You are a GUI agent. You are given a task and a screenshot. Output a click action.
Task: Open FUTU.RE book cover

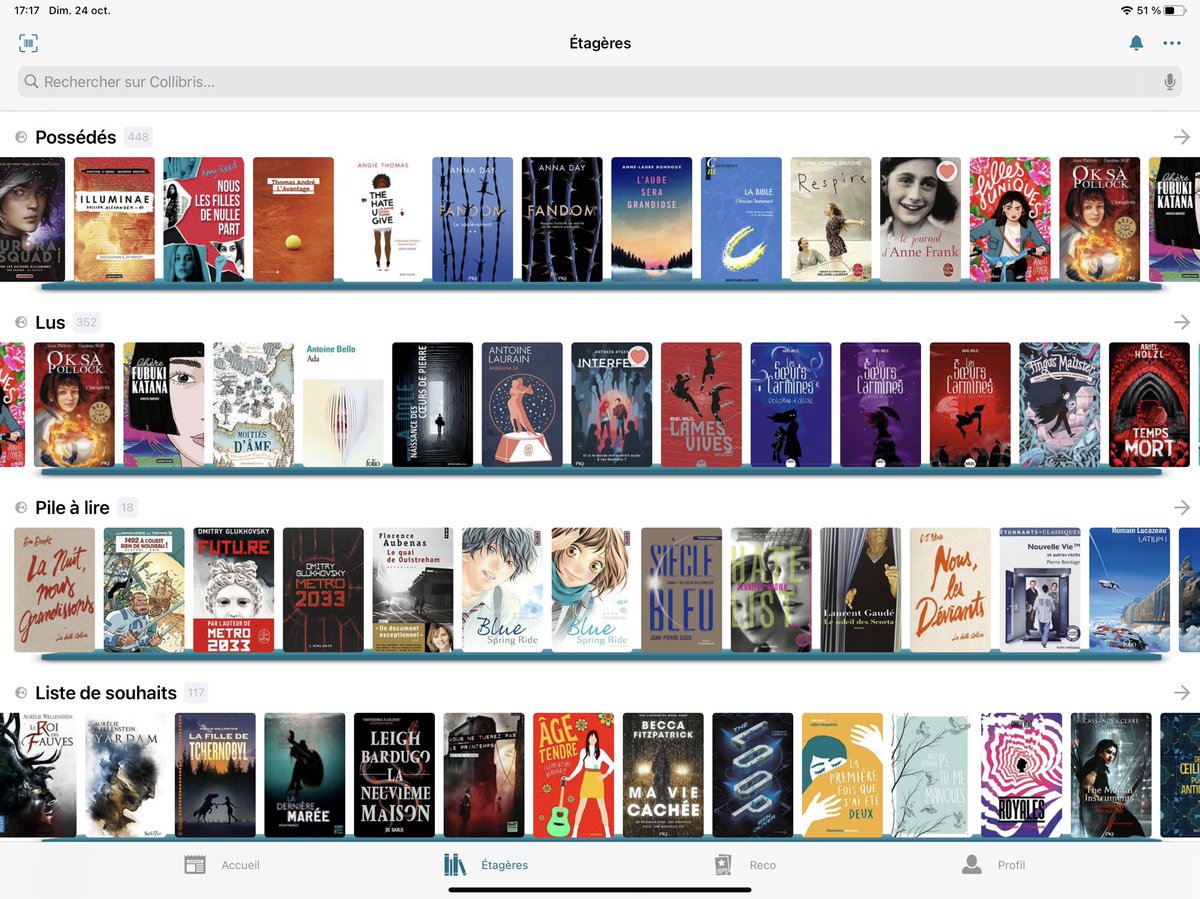(233, 590)
